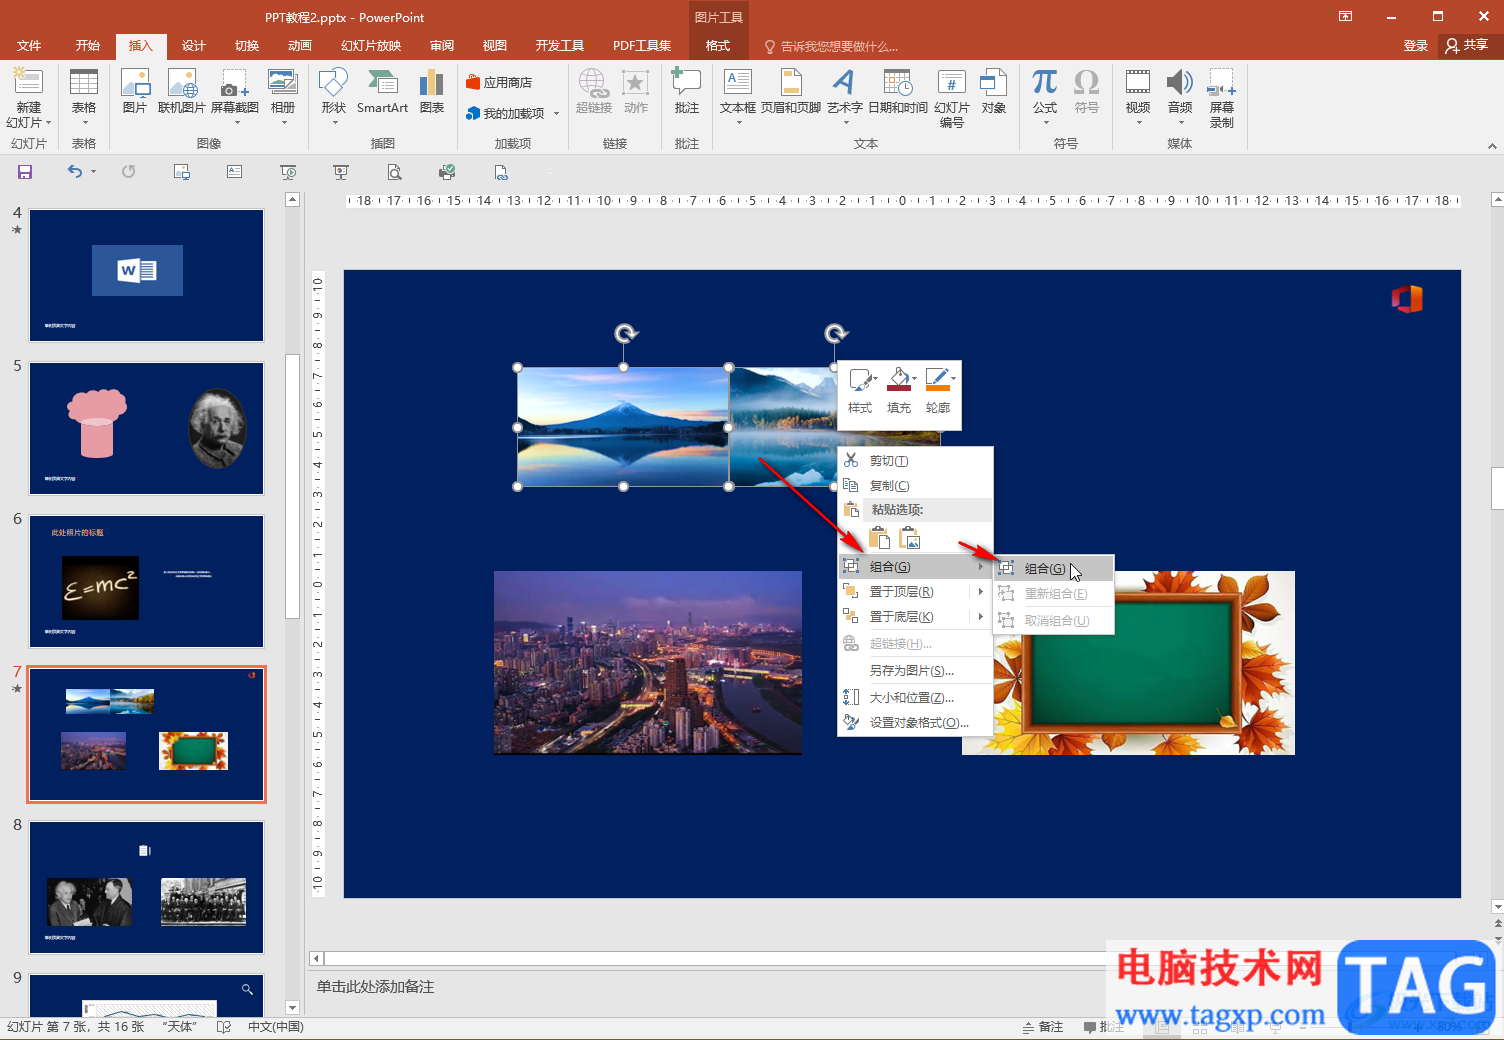Click 页眉和页脚 header and footer icon
Image resolution: width=1504 pixels, height=1040 pixels.
click(x=791, y=91)
